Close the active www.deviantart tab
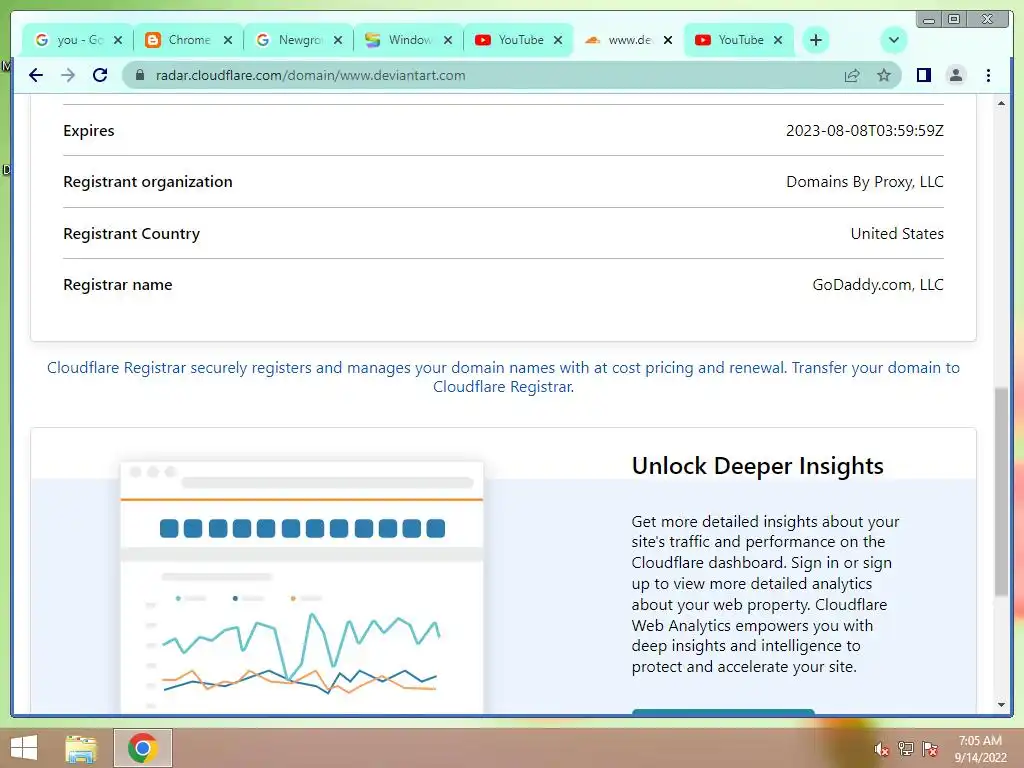Image resolution: width=1024 pixels, height=768 pixels. [x=667, y=40]
